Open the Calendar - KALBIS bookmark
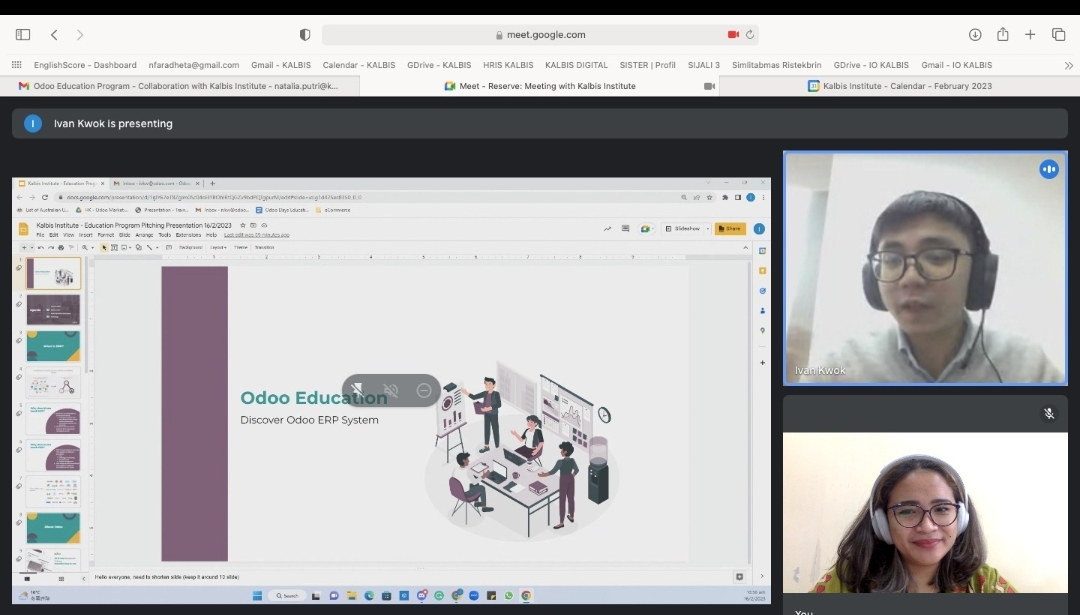Viewport: 1080px width, 615px height. (x=359, y=65)
